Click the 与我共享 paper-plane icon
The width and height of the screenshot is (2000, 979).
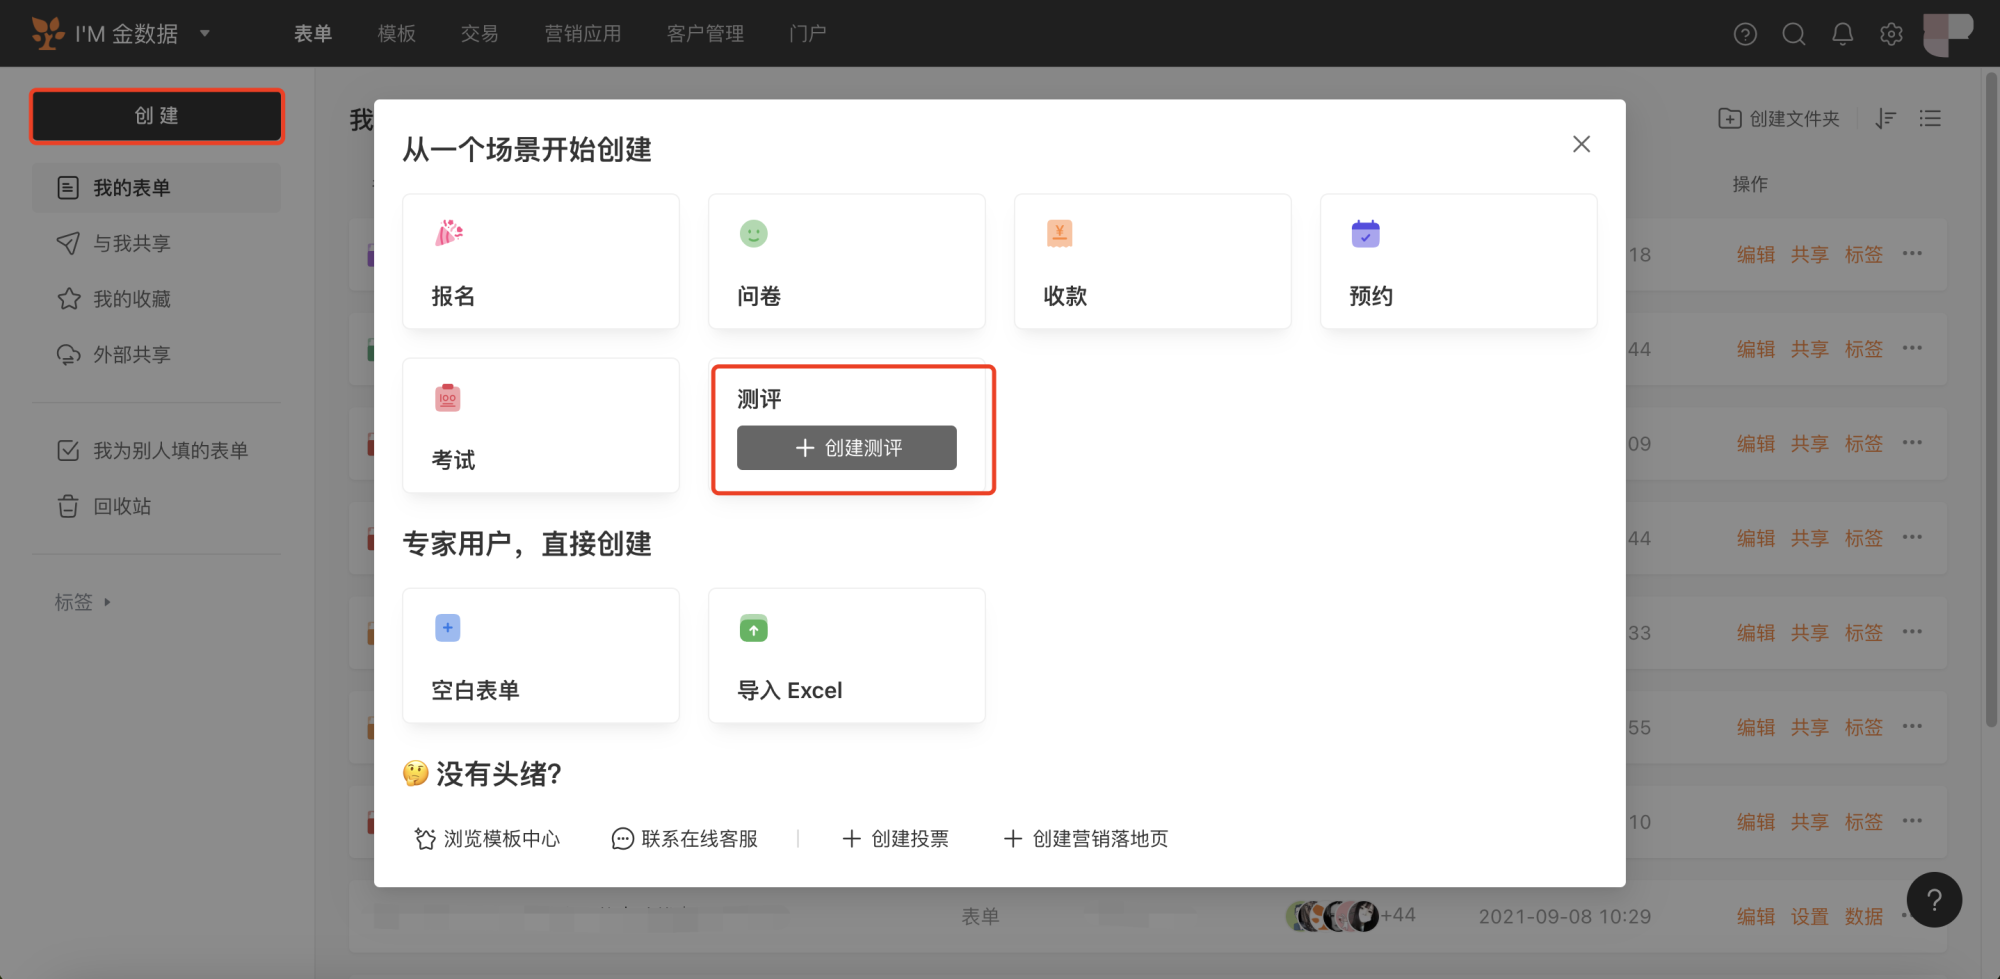pyautogui.click(x=68, y=243)
